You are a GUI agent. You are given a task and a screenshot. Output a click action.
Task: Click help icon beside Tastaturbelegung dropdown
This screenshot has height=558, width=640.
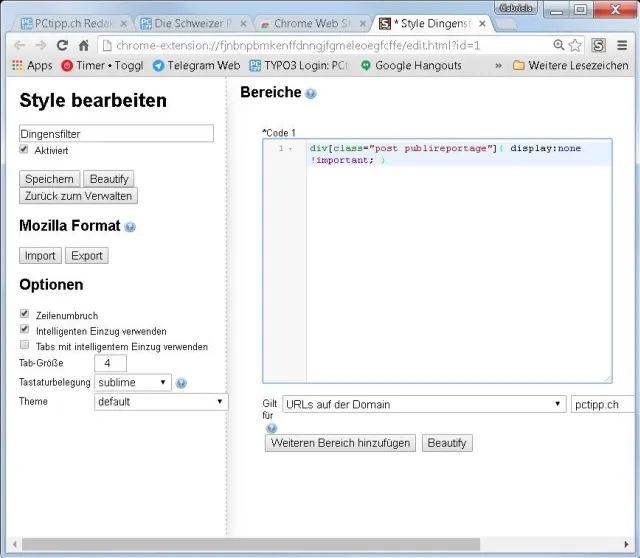181,383
